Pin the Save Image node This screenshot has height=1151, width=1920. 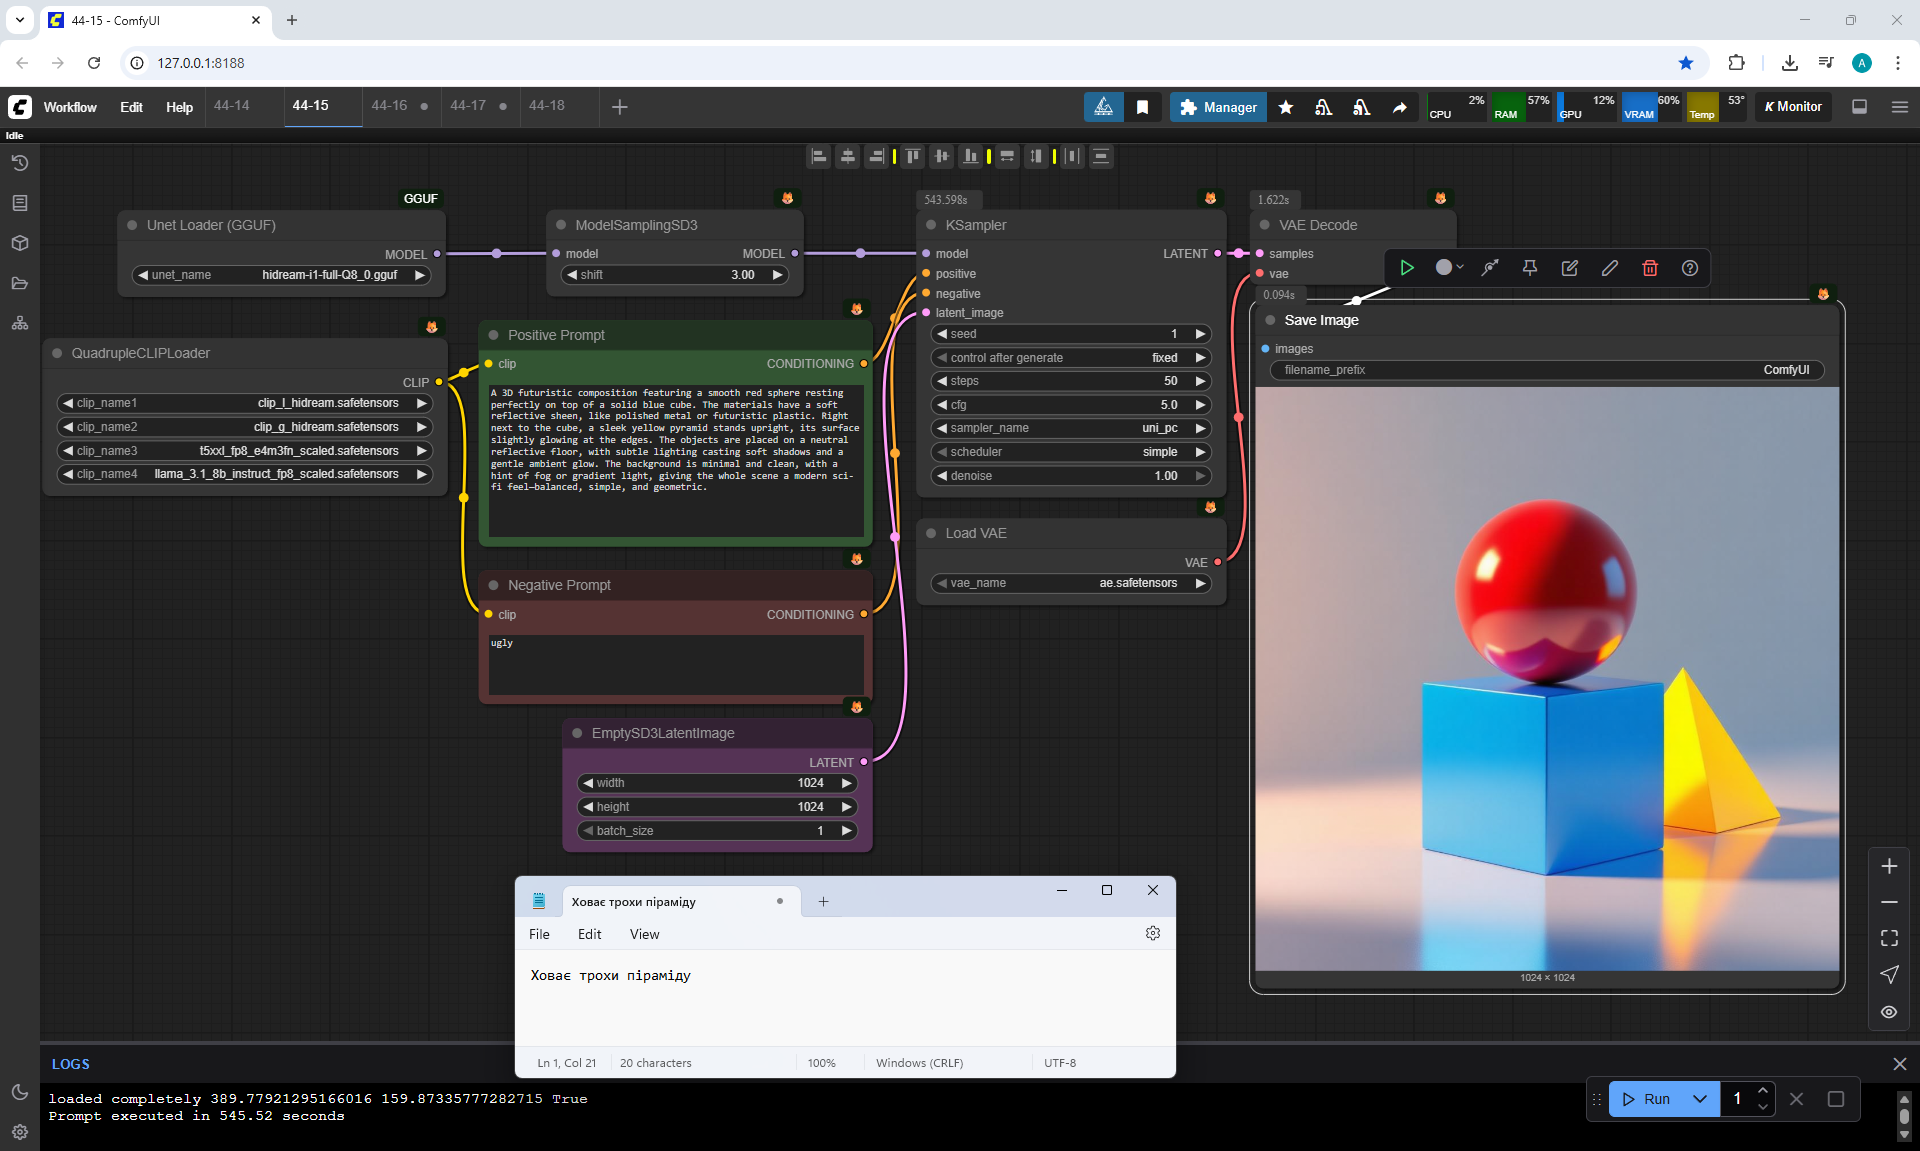coord(1529,268)
